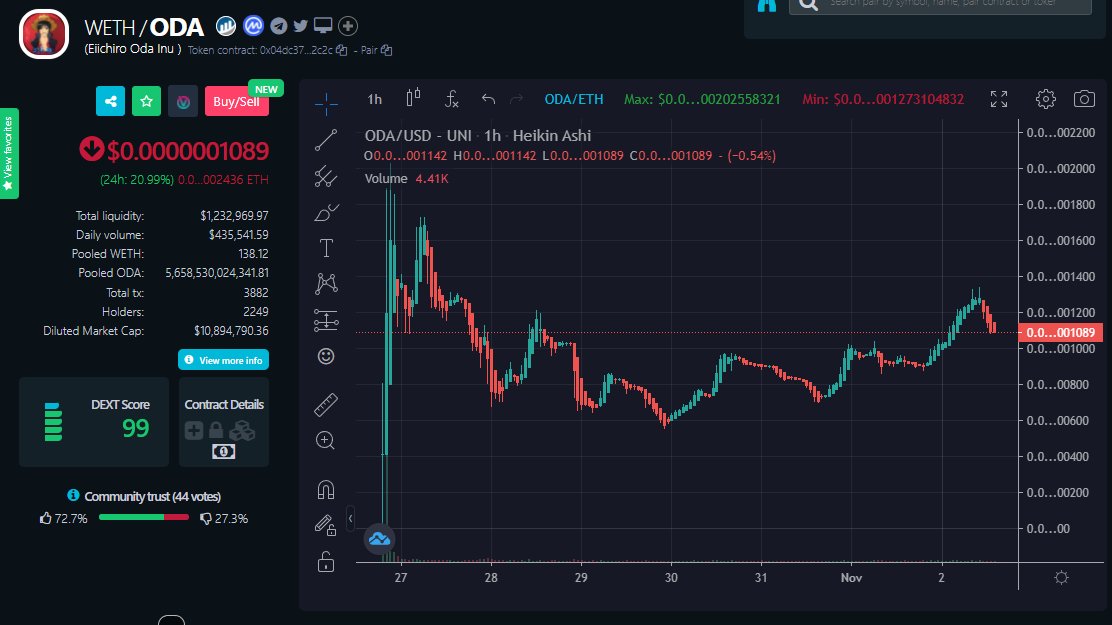Viewport: 1112px width, 625px height.
Task: Copy the pair address
Action: pos(387,50)
